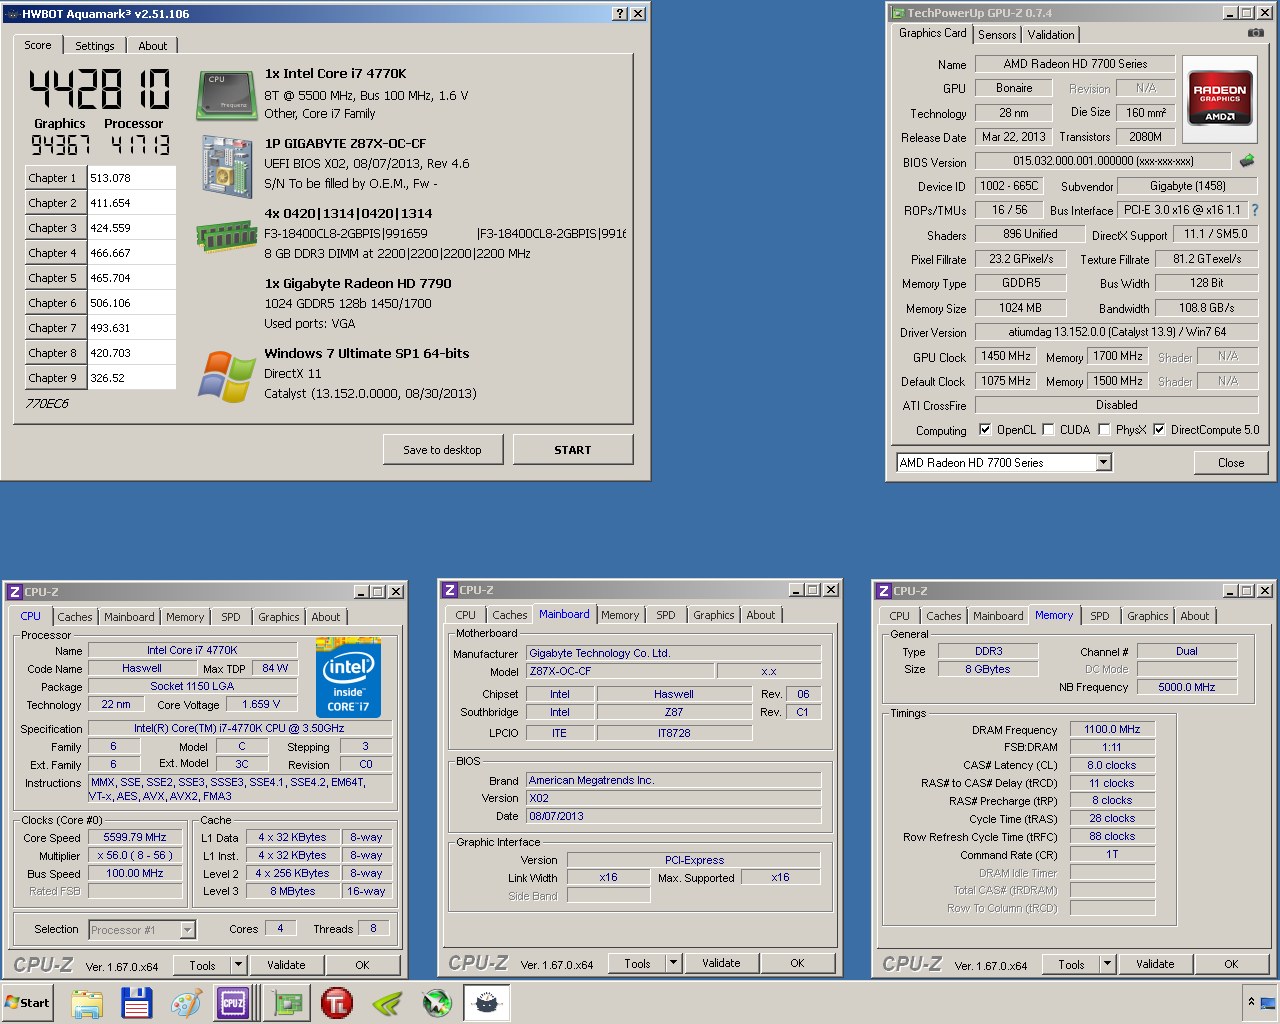Click the motherboard icon in Aquamark
The height and width of the screenshot is (1024, 1280).
pos(226,167)
